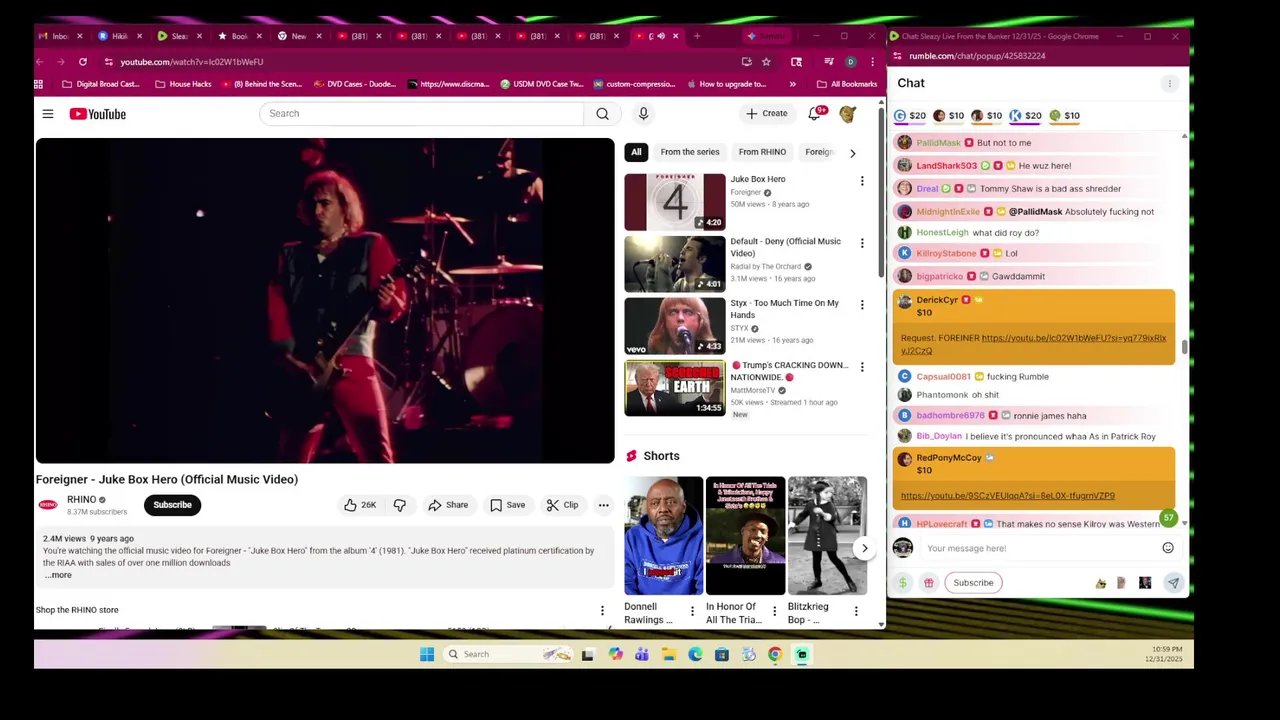Open Default - Deny video thumbnail
The image size is (1280, 720).
coord(675,264)
